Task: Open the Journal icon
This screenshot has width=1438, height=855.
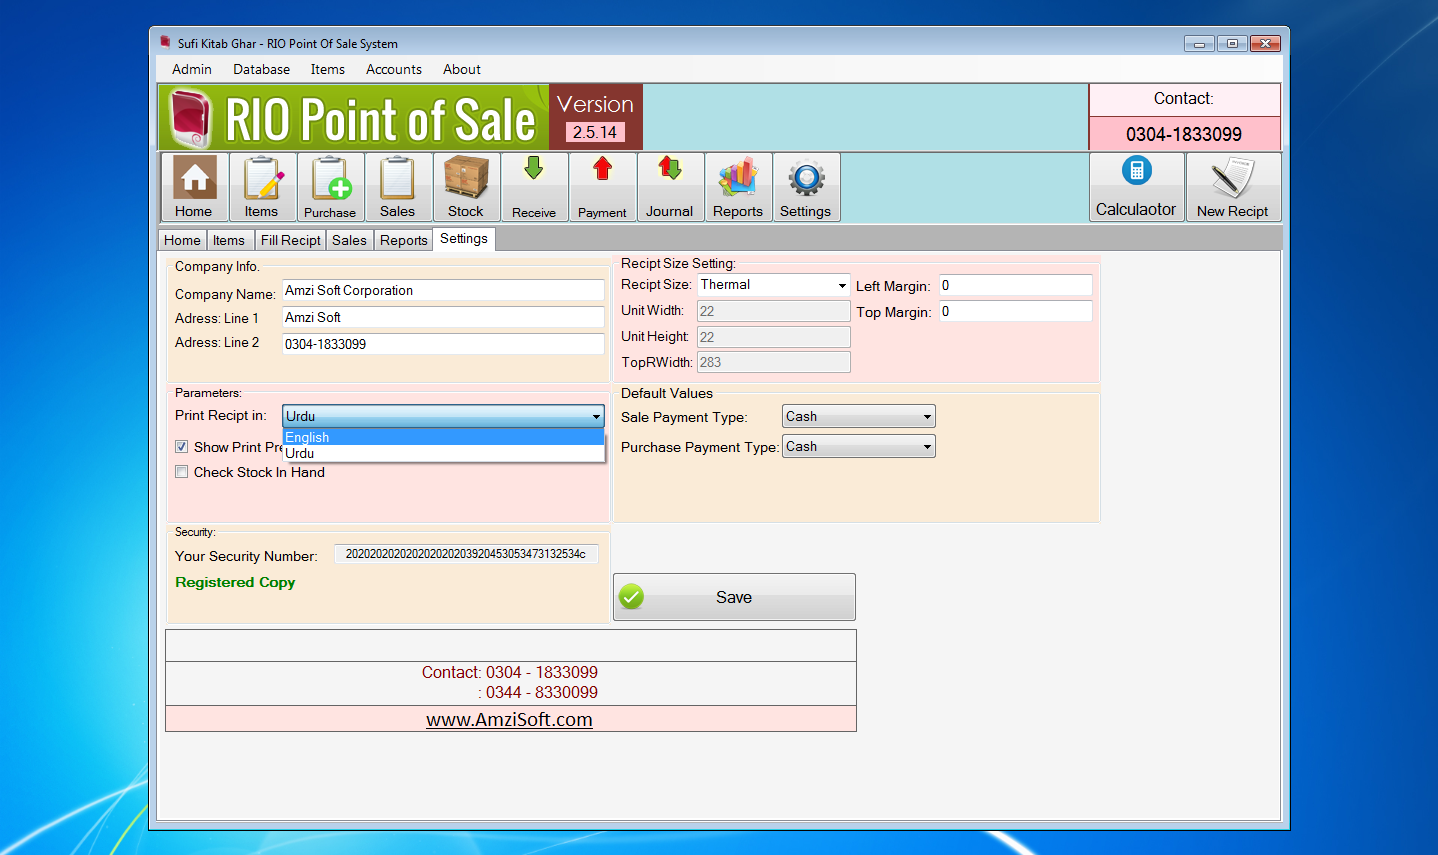Action: coord(670,186)
